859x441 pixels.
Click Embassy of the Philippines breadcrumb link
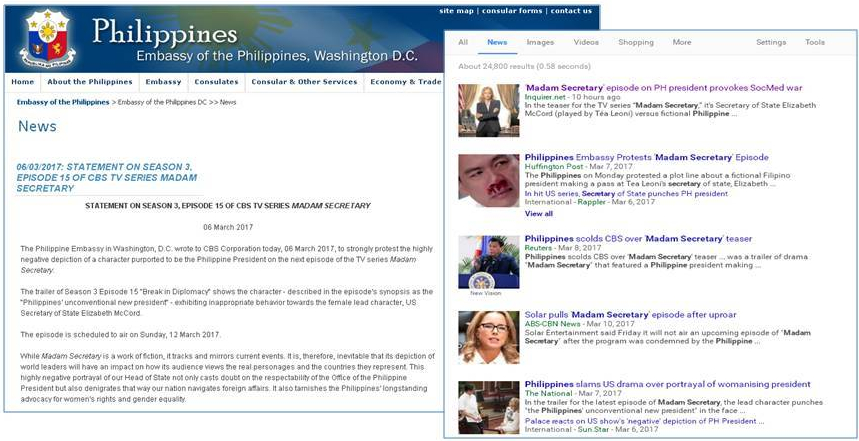(x=62, y=102)
